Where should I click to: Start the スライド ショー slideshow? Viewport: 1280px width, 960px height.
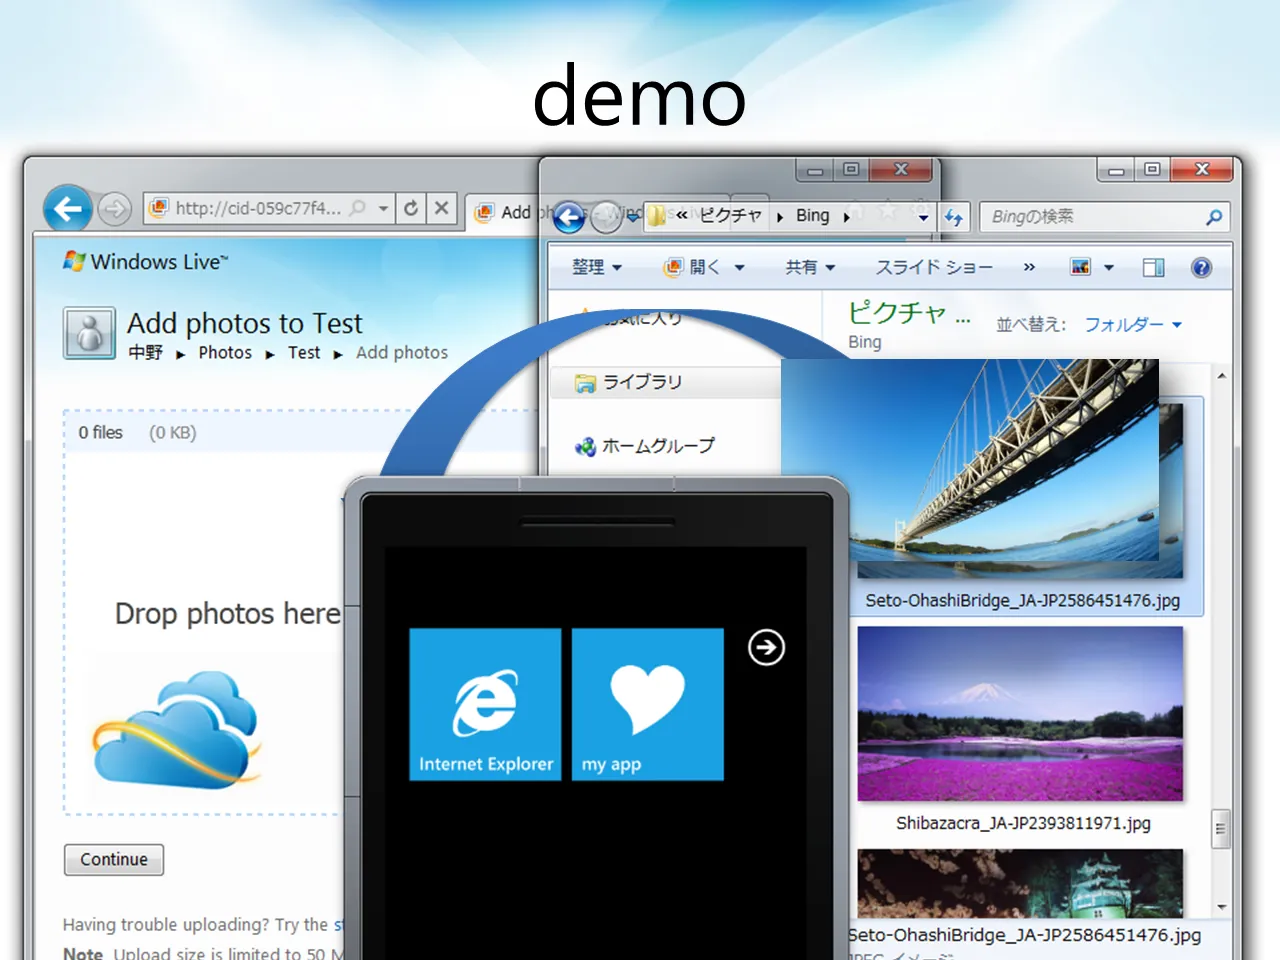click(x=934, y=267)
